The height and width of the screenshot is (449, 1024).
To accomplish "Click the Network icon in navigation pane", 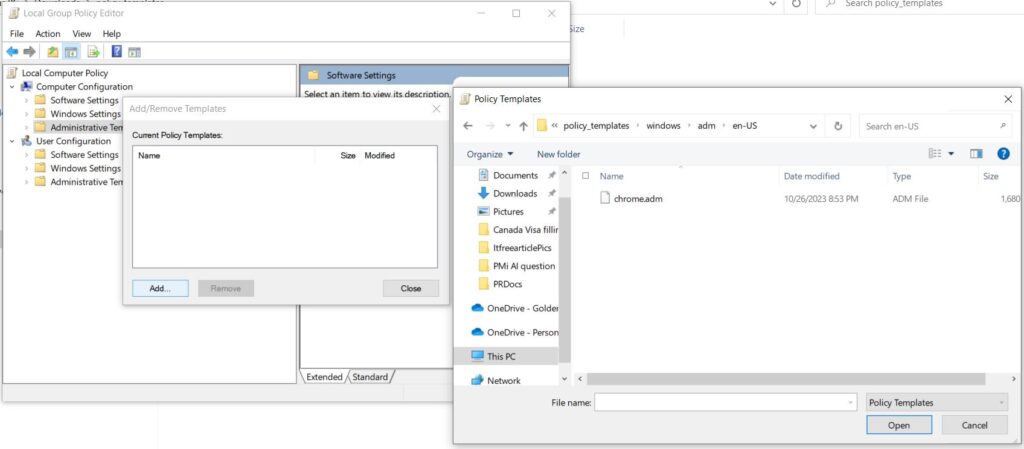I will [x=477, y=380].
